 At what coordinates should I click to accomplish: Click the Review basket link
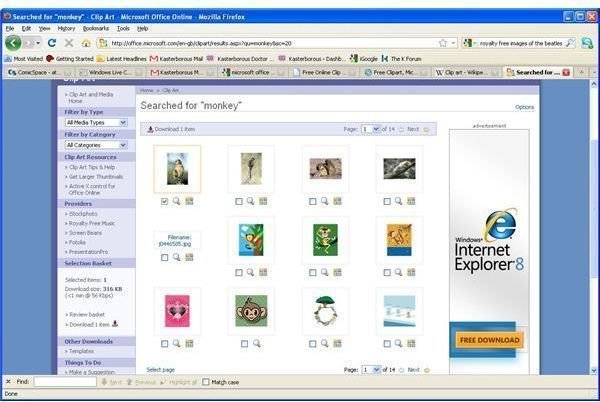pos(87,314)
